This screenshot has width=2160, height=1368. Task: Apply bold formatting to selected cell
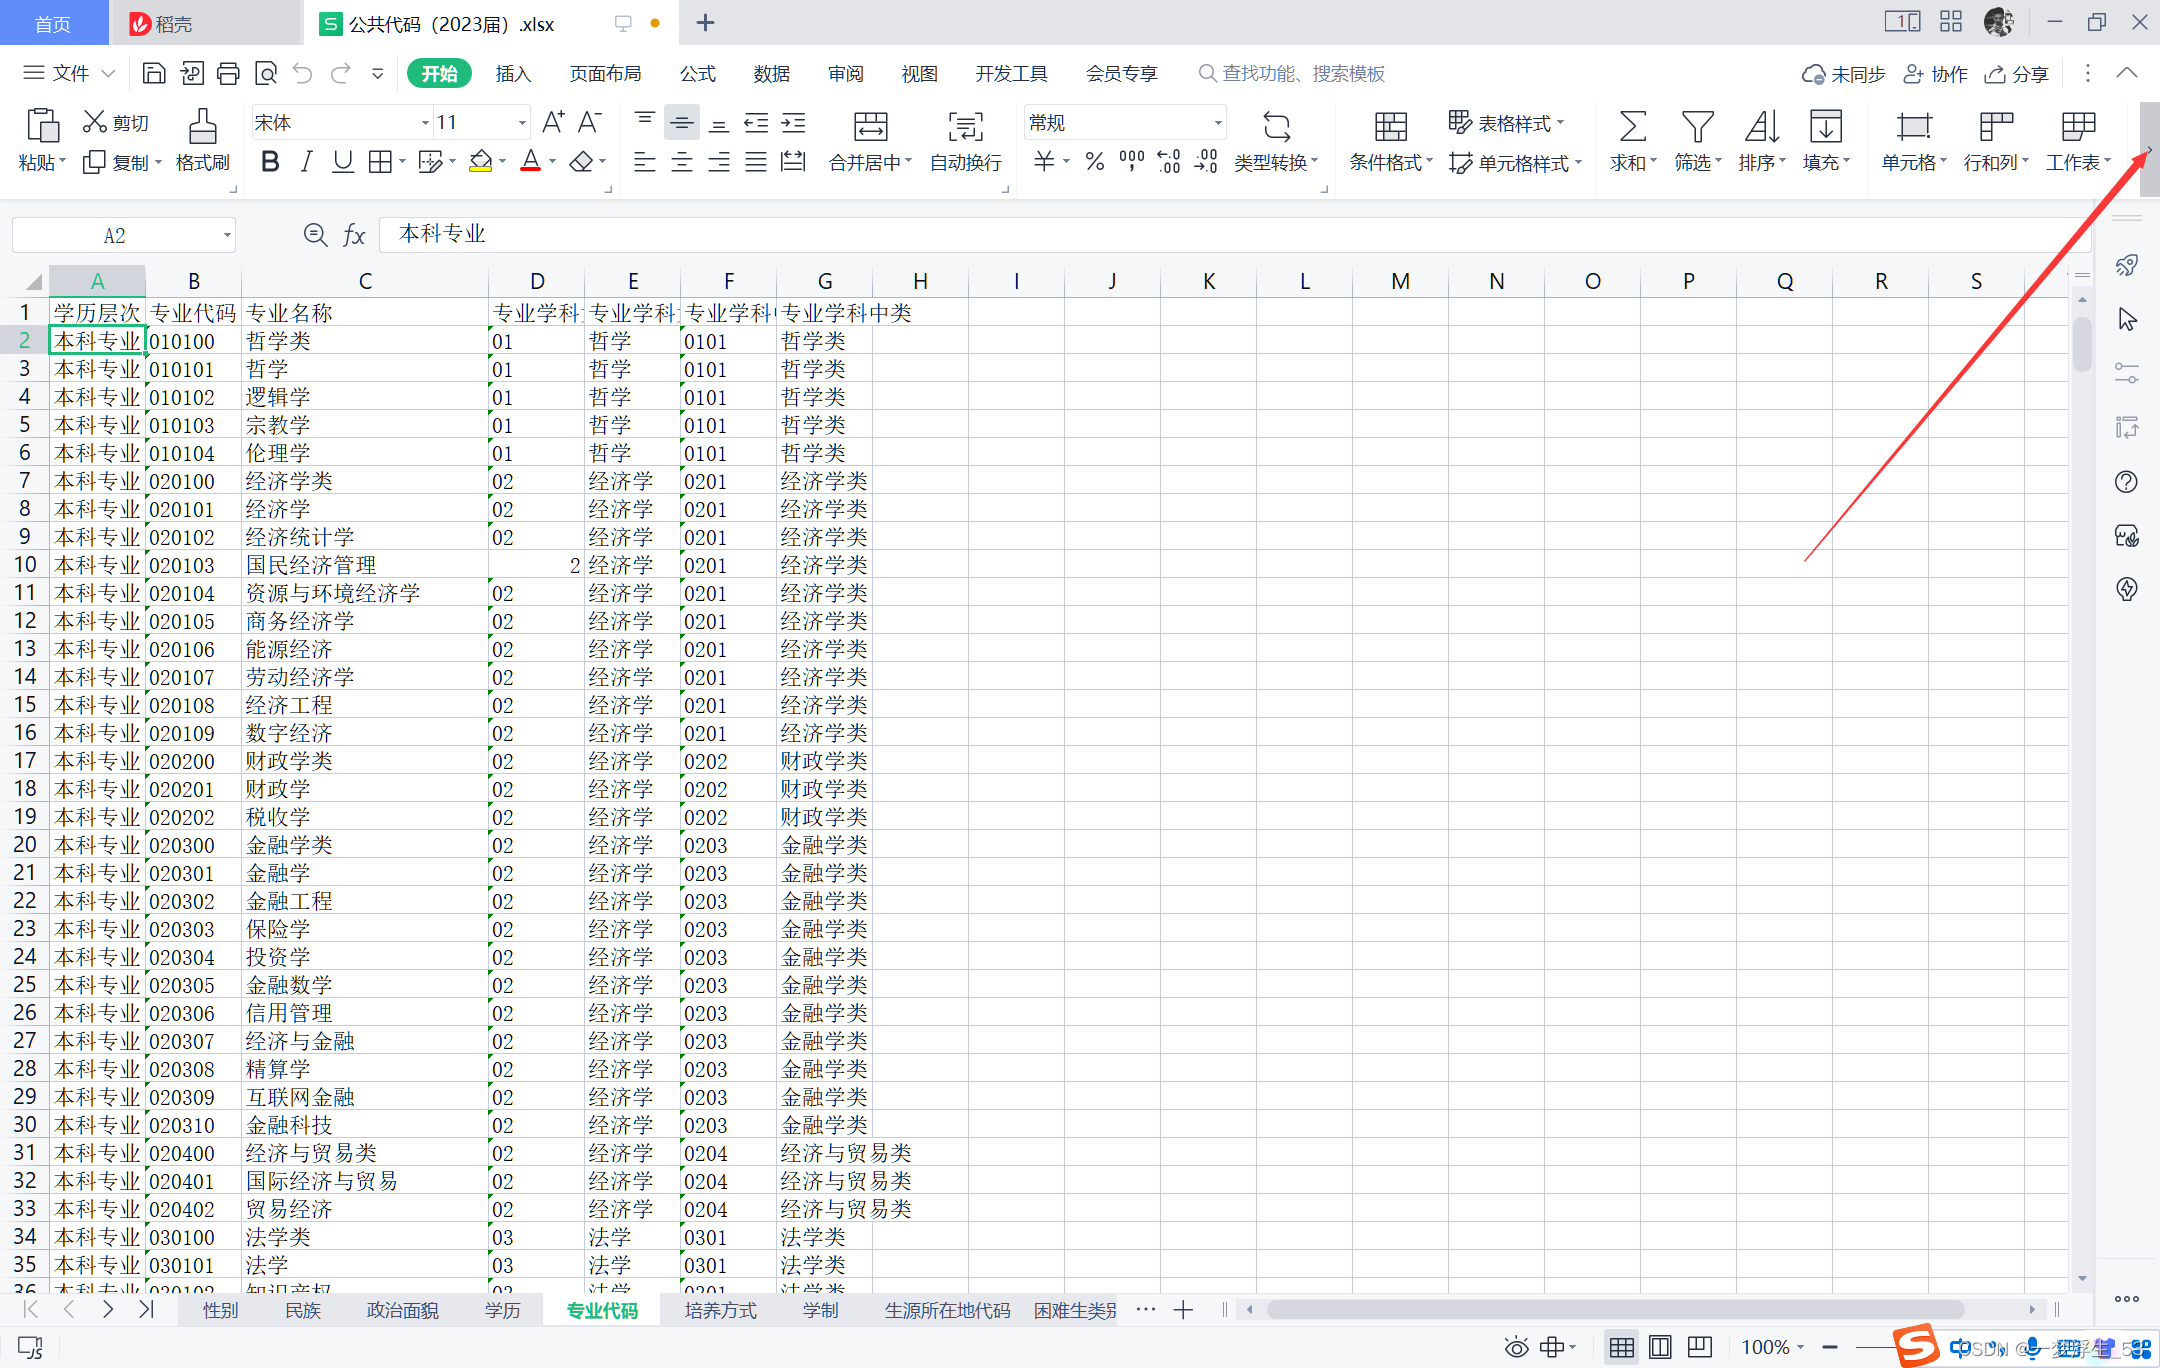(x=269, y=161)
